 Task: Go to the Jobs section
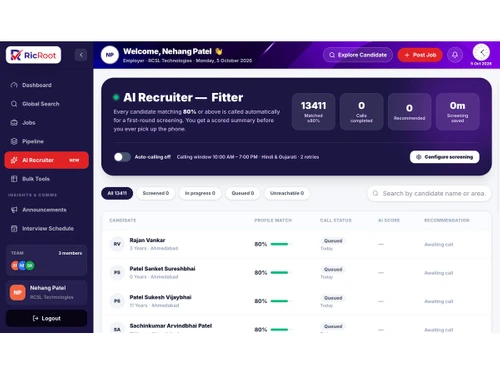(47, 123)
